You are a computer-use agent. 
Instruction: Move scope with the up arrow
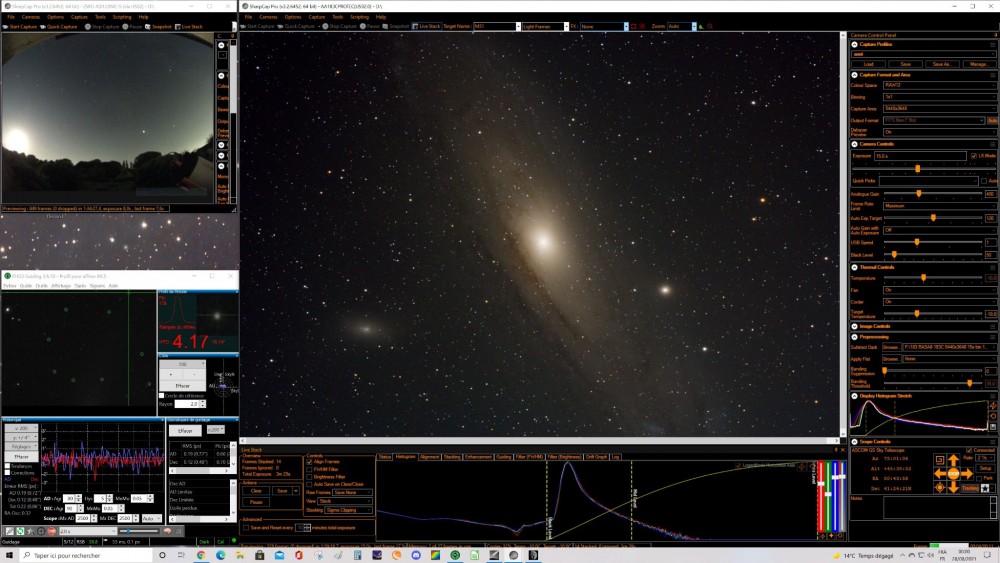[x=953, y=460]
